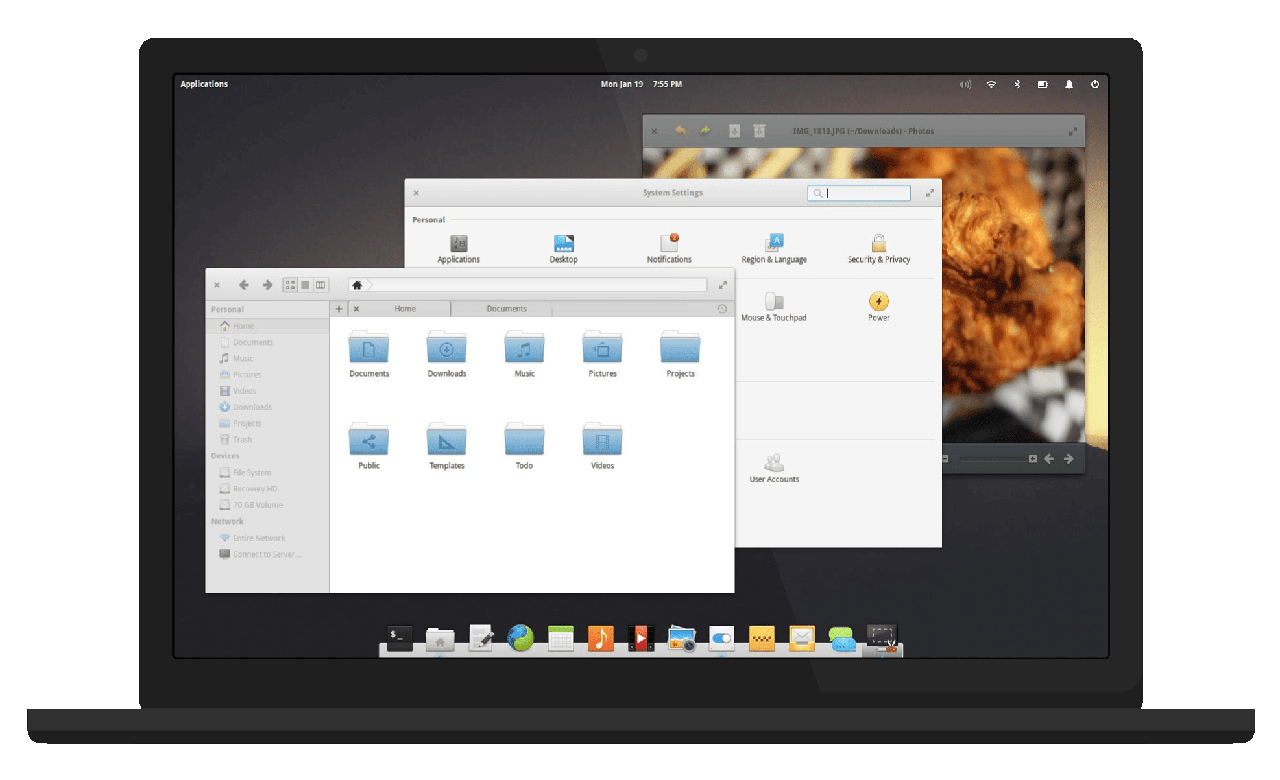Image resolution: width=1280 pixels, height=780 pixels.
Task: Open the Power settings pane
Action: [x=878, y=302]
